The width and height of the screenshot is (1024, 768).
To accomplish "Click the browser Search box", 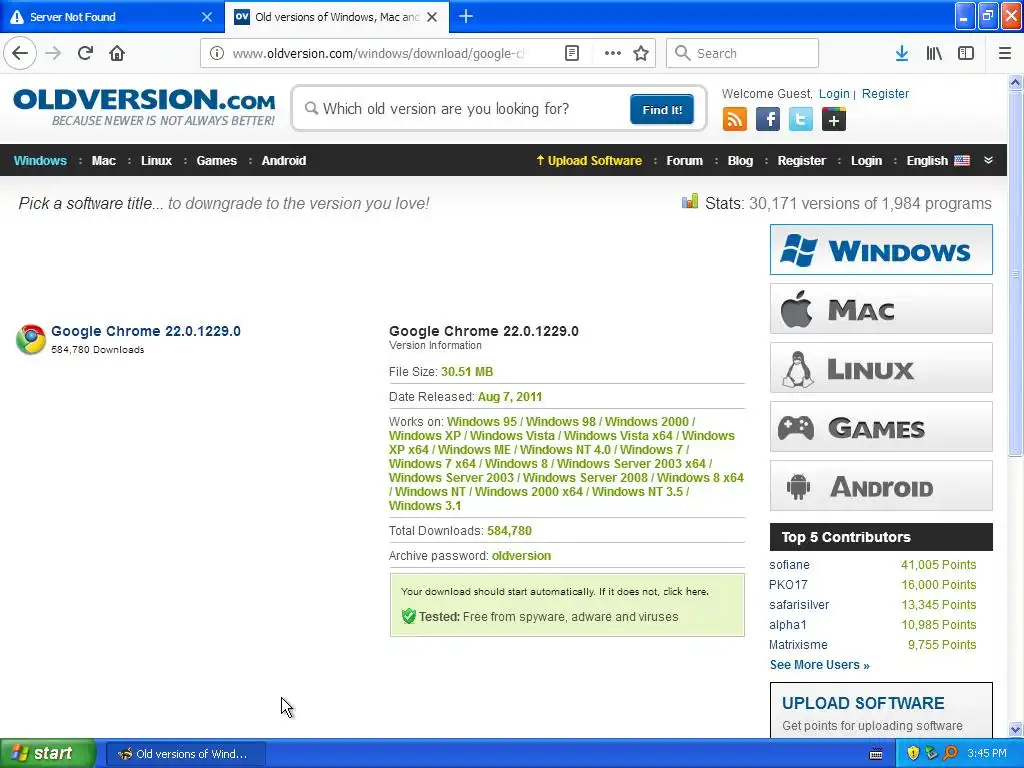I will [x=742, y=53].
